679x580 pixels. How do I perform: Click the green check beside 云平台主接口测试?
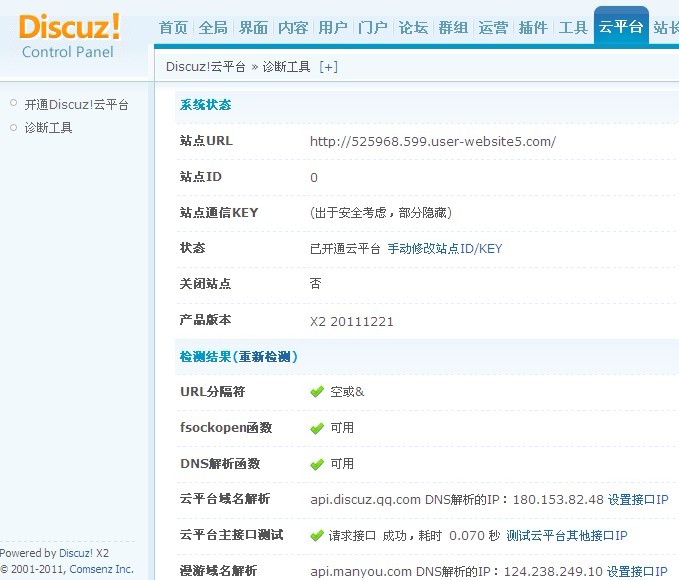tap(317, 535)
